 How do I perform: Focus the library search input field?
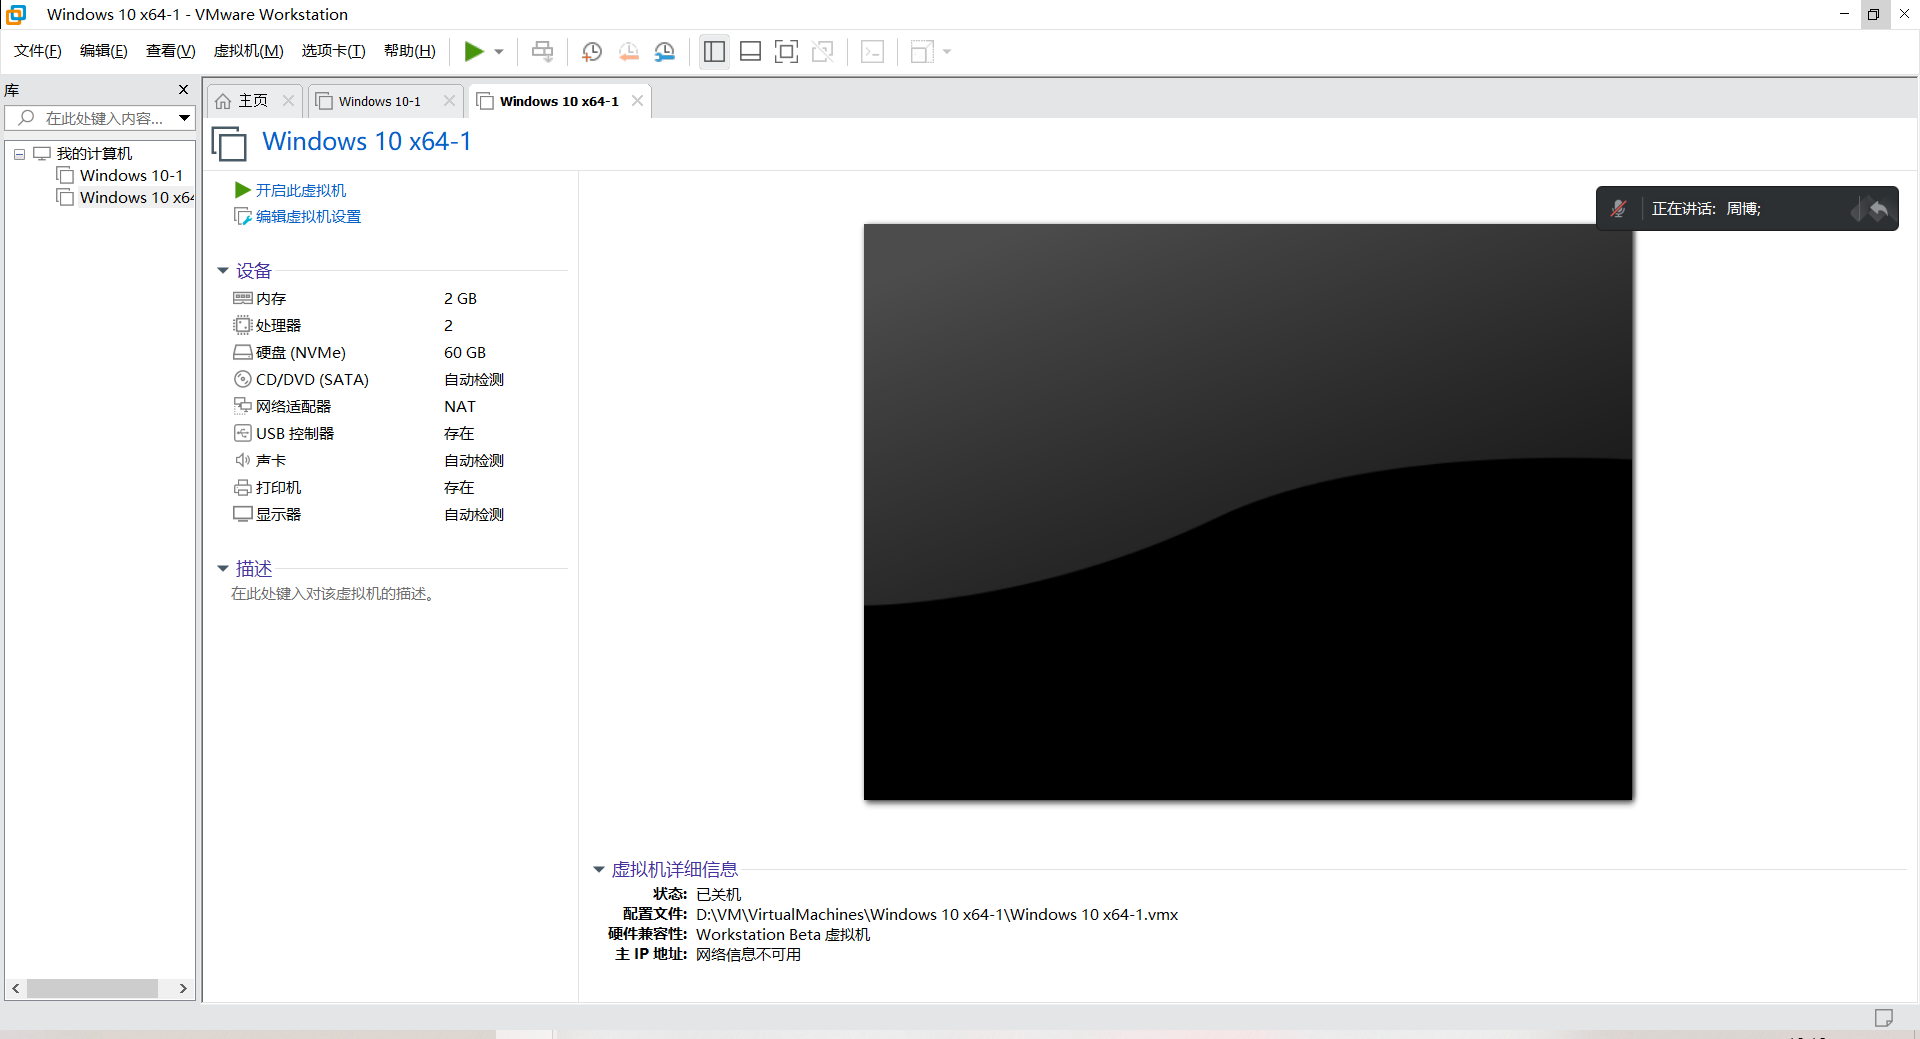pyautogui.click(x=98, y=118)
